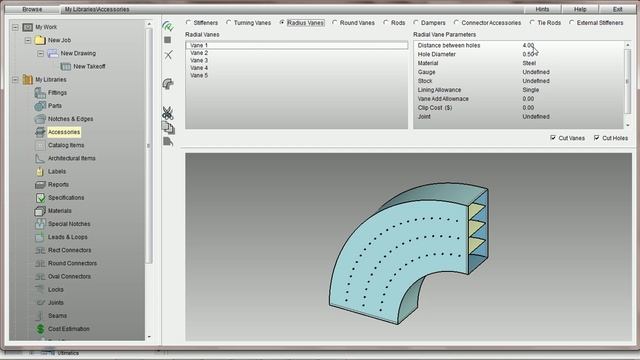This screenshot has width=640, height=360.
Task: Click the paste document icon
Action: 168,142
